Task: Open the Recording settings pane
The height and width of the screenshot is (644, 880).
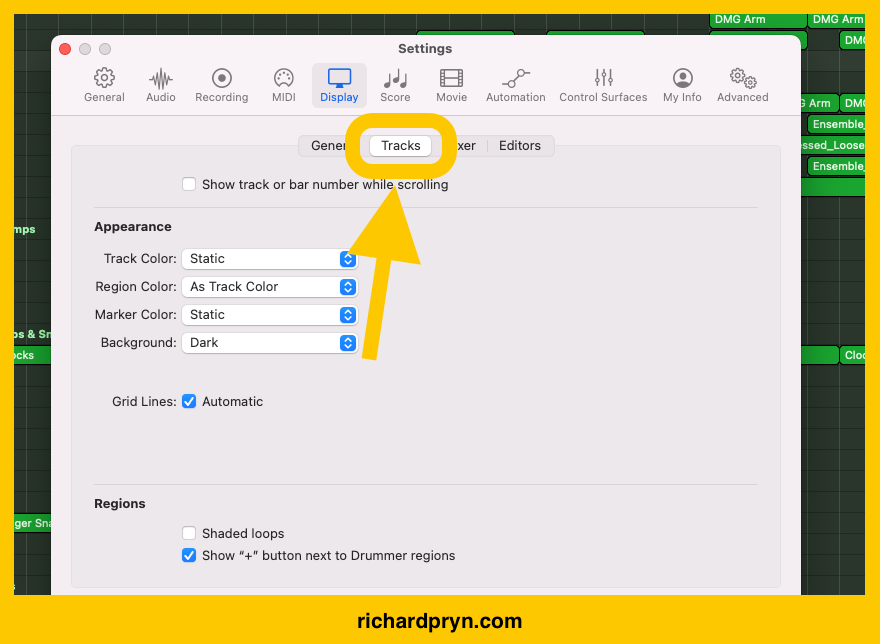Action: point(222,85)
